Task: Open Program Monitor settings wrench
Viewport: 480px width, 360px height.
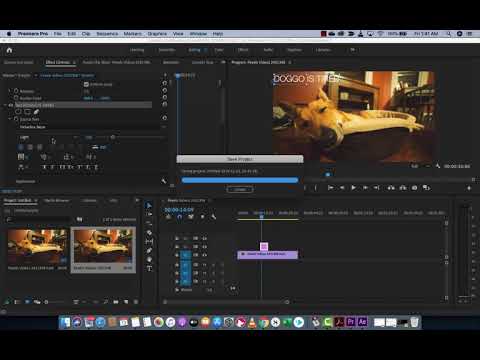Action: coord(438,166)
